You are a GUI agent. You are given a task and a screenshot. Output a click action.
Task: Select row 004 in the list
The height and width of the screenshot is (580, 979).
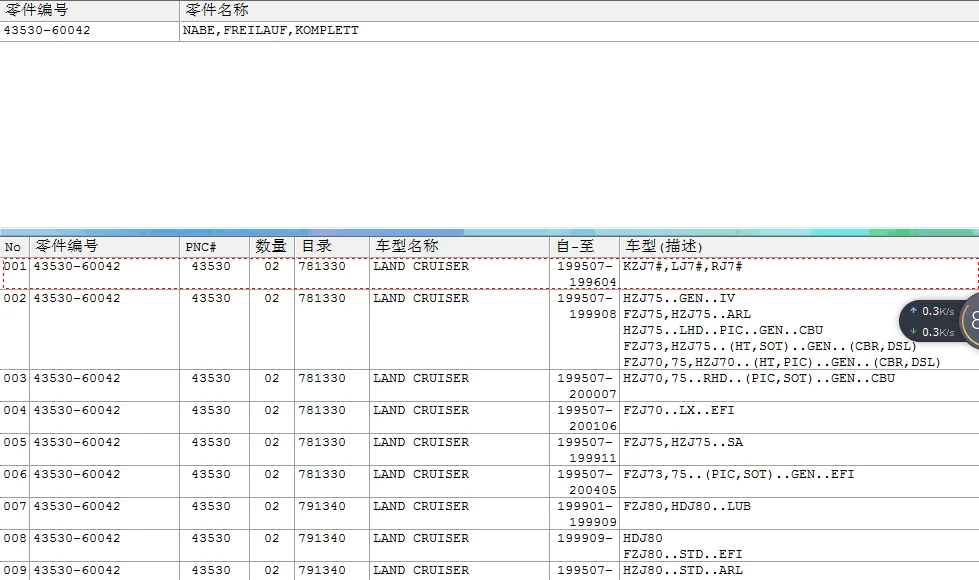490,418
